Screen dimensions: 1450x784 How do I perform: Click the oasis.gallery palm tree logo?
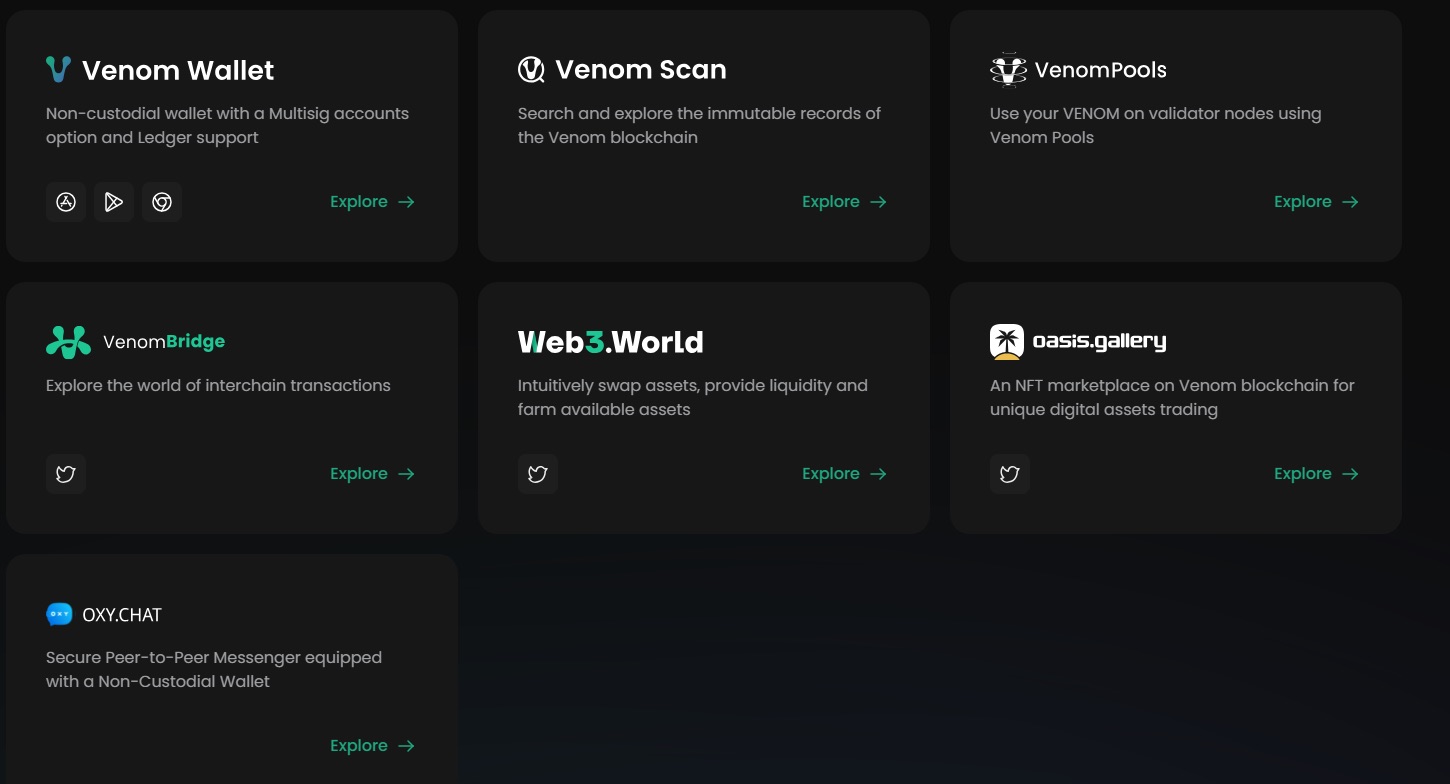click(1007, 342)
